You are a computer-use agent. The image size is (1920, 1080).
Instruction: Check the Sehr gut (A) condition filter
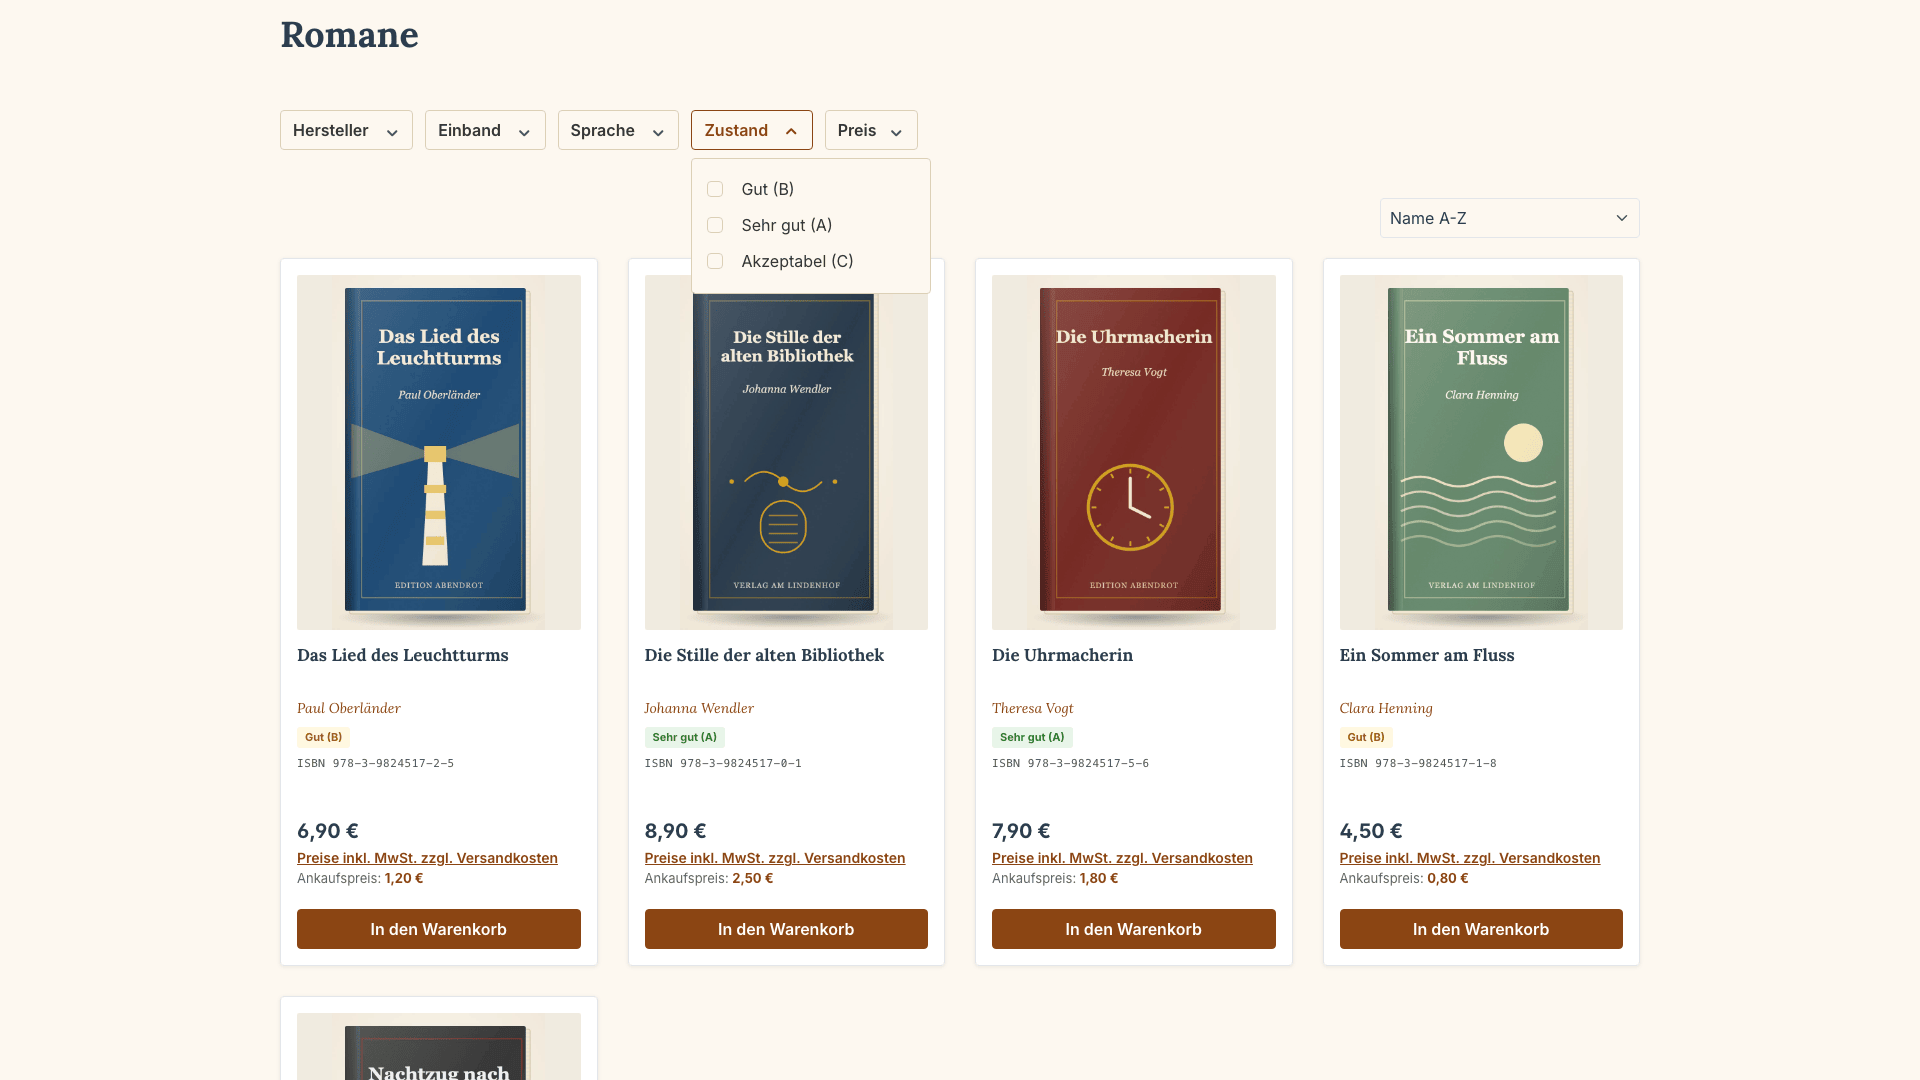click(x=715, y=225)
